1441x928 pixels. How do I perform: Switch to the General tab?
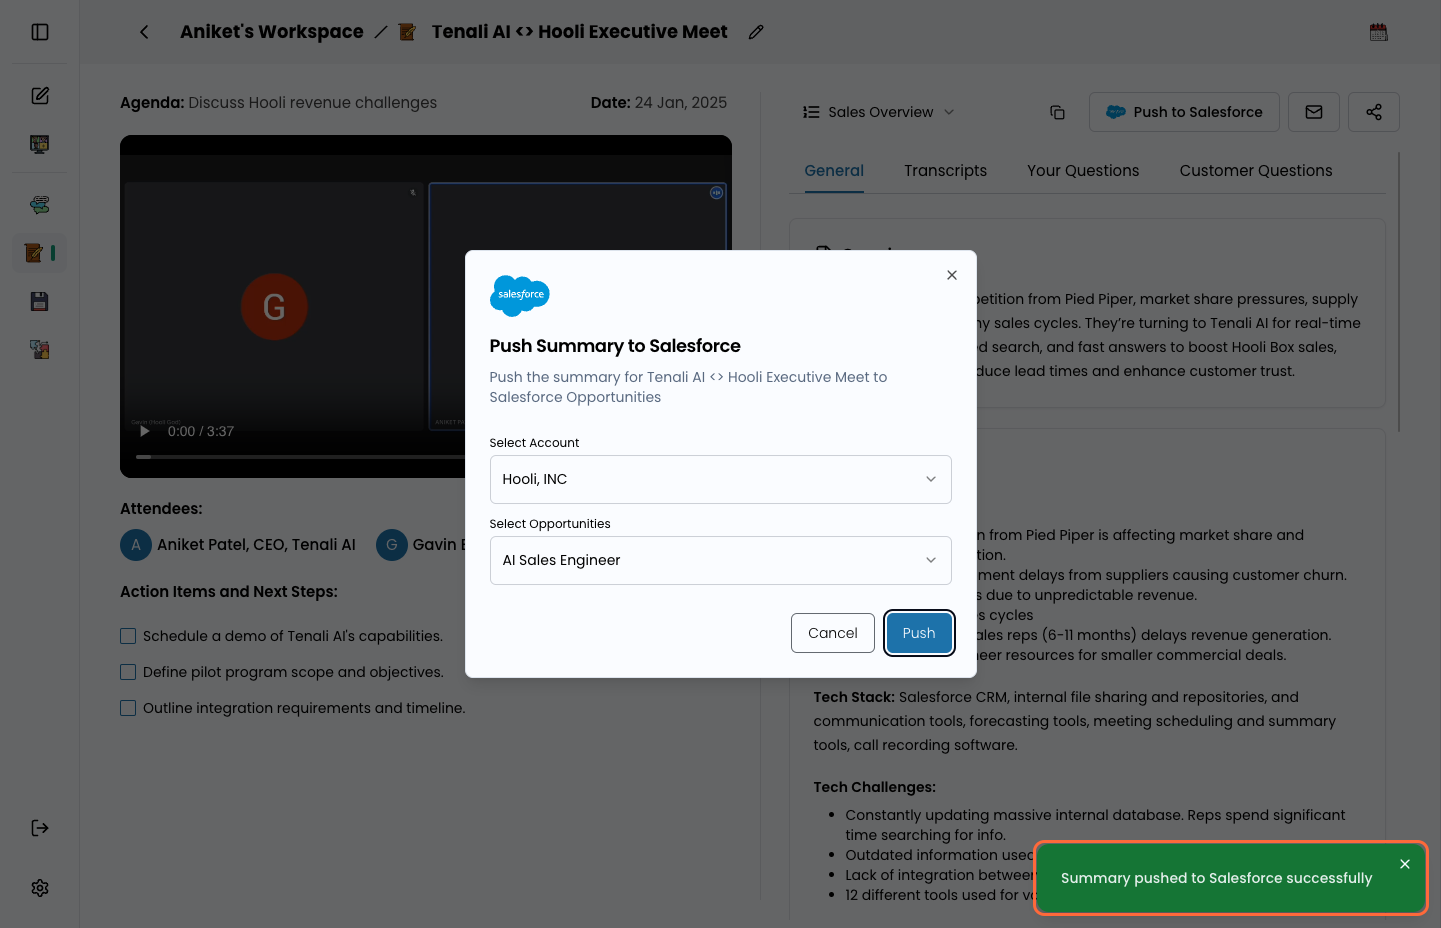(x=834, y=171)
